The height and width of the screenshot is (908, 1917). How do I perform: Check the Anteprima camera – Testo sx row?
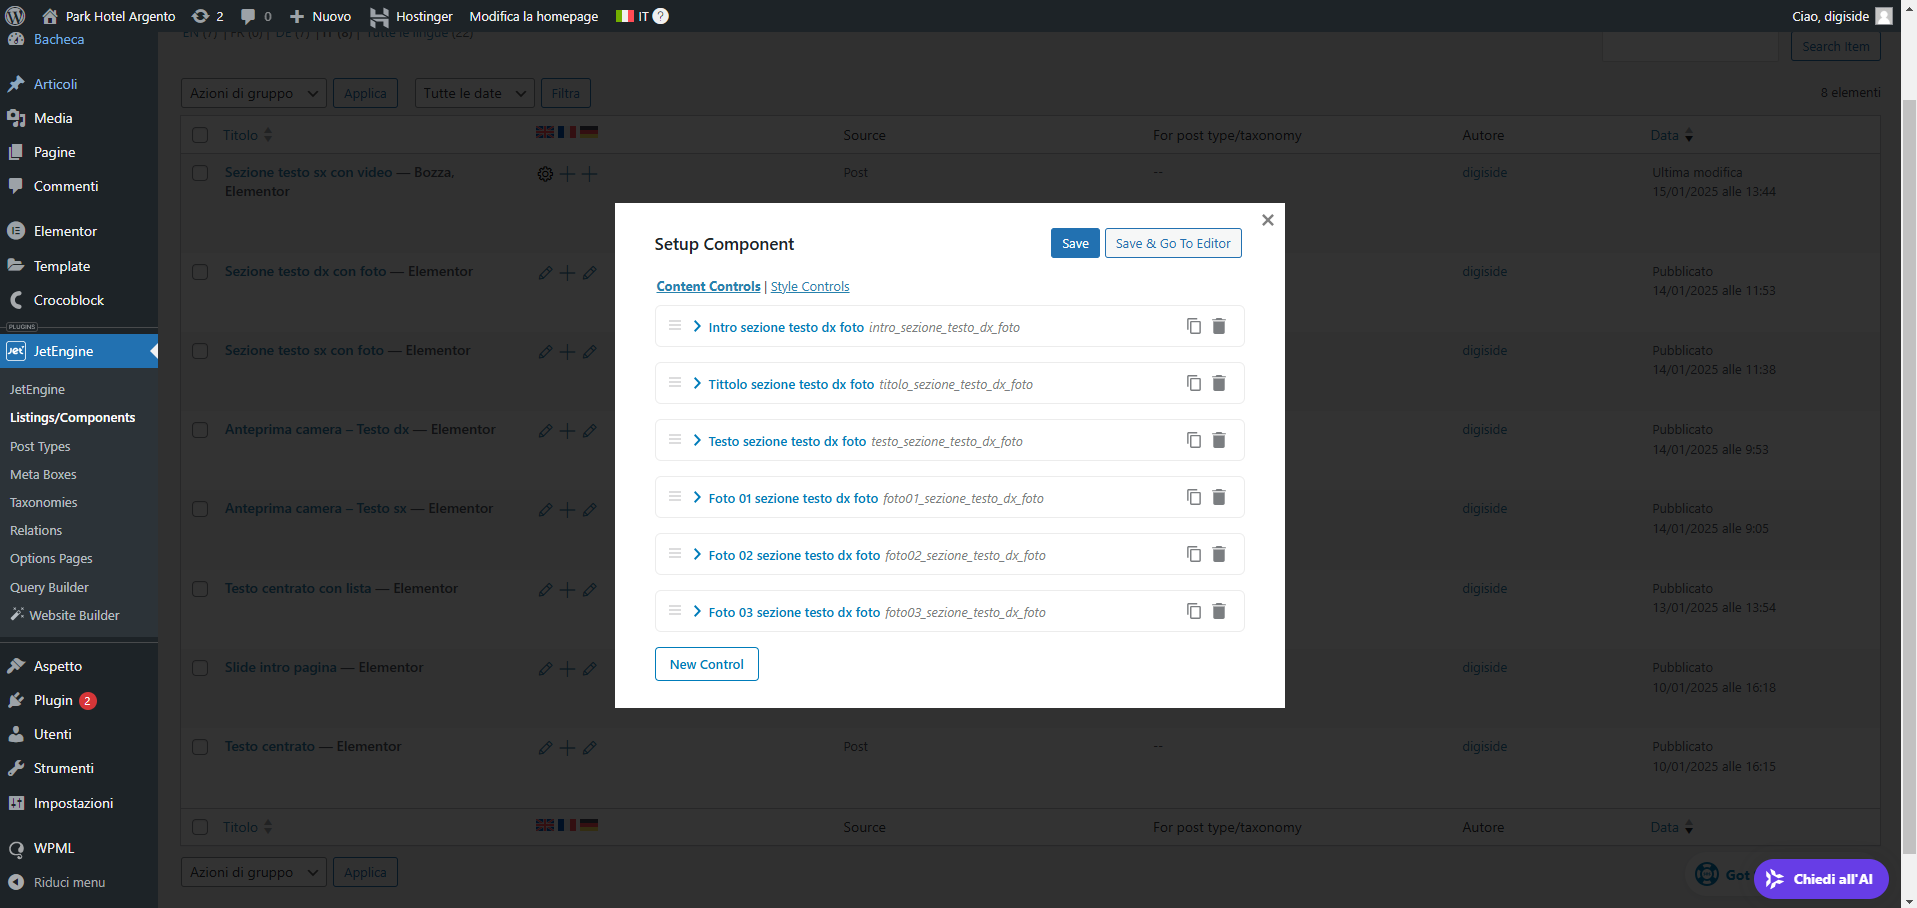[200, 509]
